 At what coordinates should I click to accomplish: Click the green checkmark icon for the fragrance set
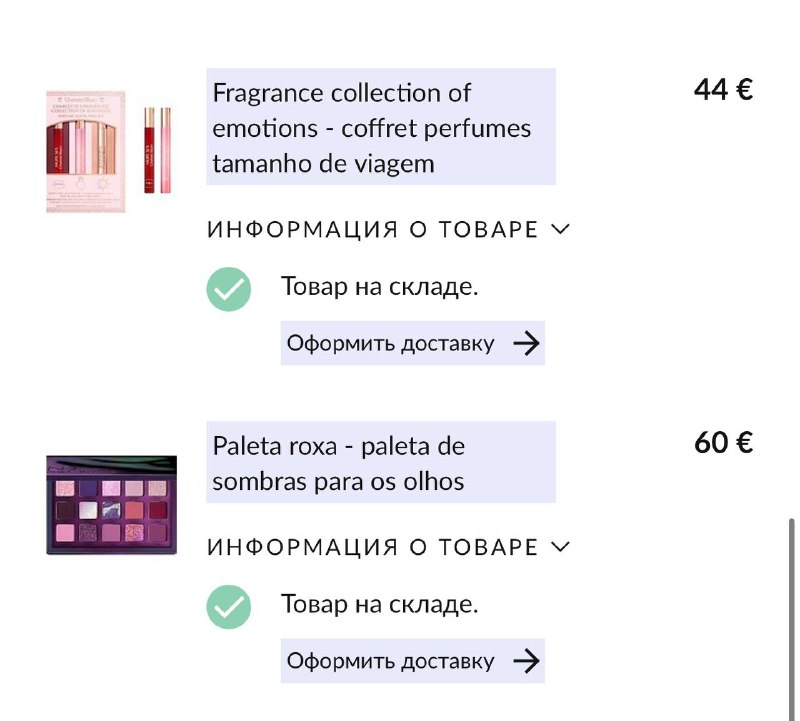(229, 289)
